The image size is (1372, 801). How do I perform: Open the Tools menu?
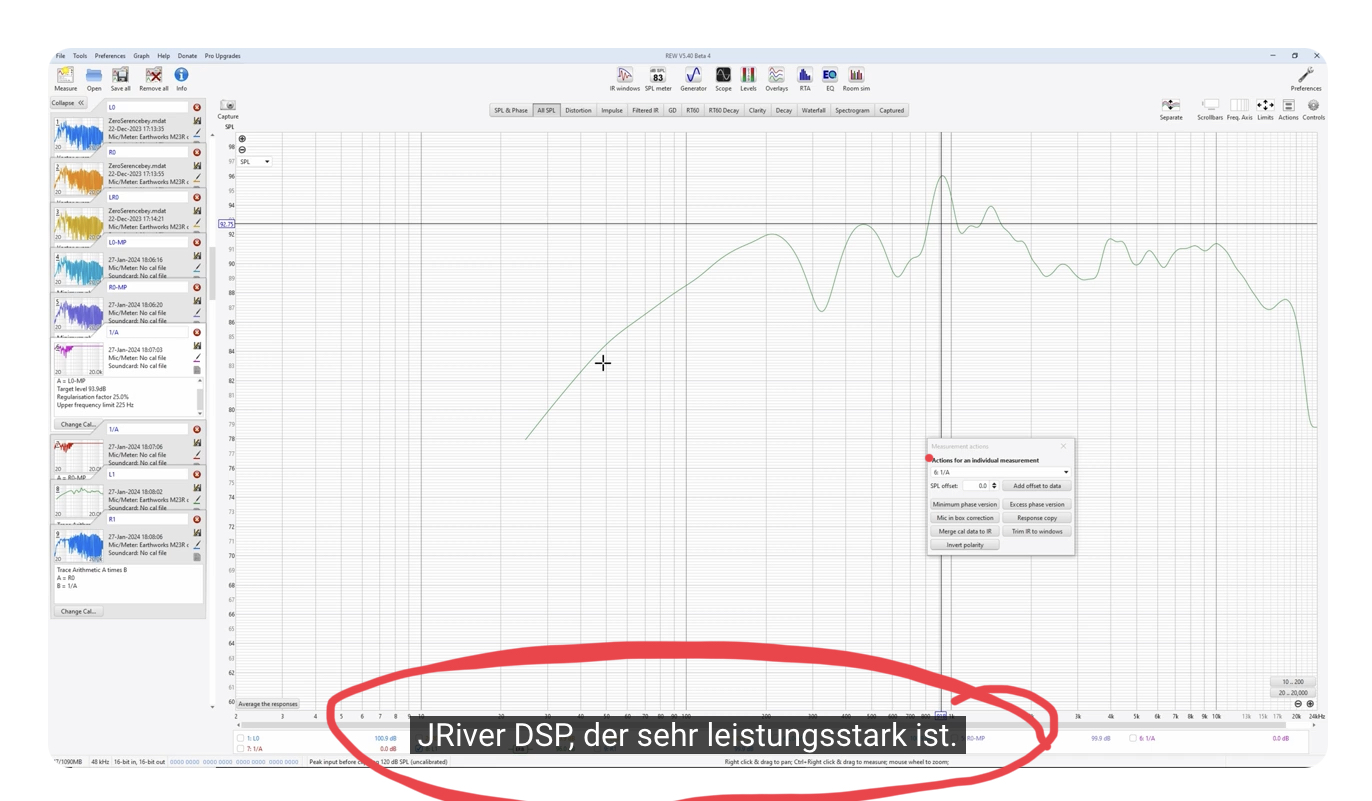tap(80, 56)
